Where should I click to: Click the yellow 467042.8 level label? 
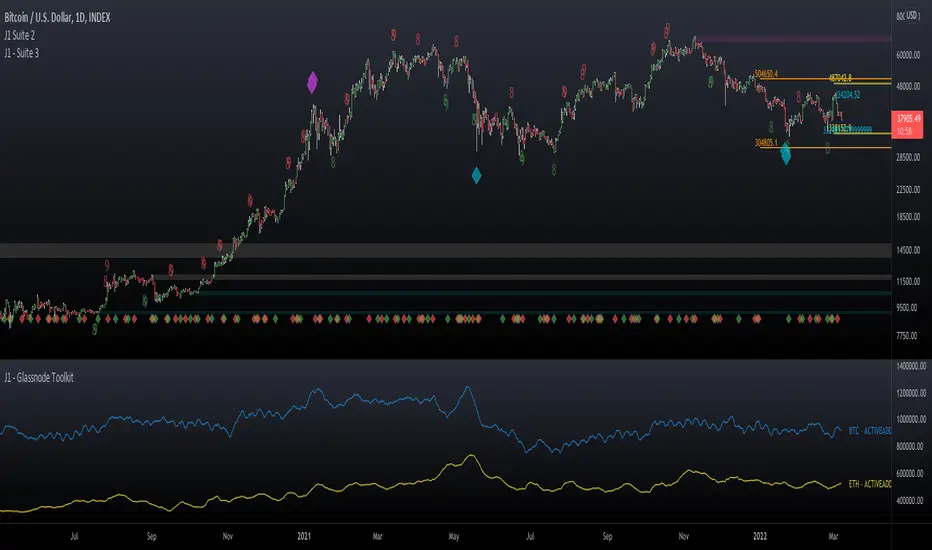848,78
